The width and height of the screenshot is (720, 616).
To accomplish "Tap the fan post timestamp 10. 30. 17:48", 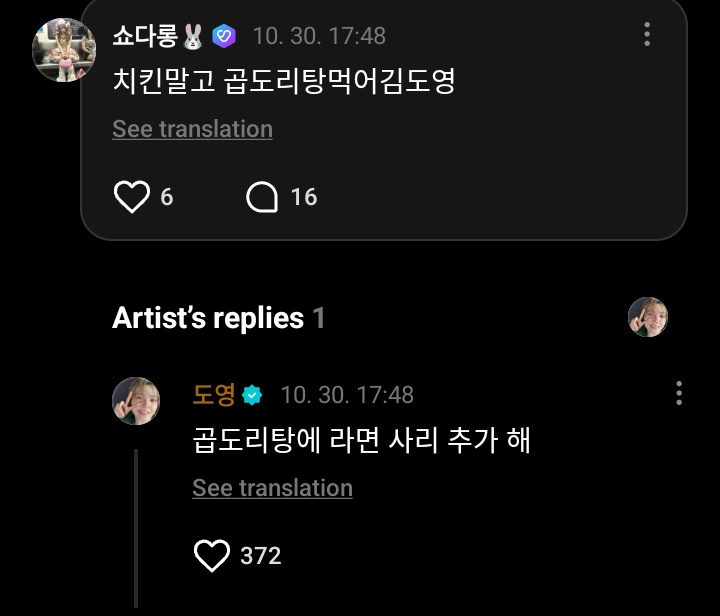I will pyautogui.click(x=319, y=36).
